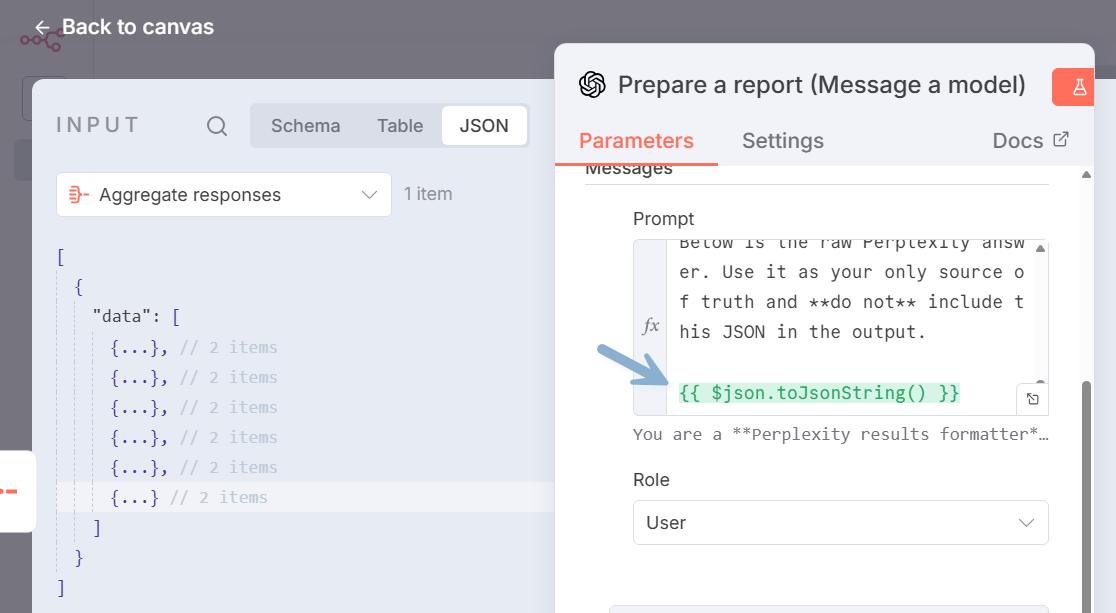Expand the third collapsed {...} data item
Viewport: 1116px width, 613px height.
pos(137,407)
